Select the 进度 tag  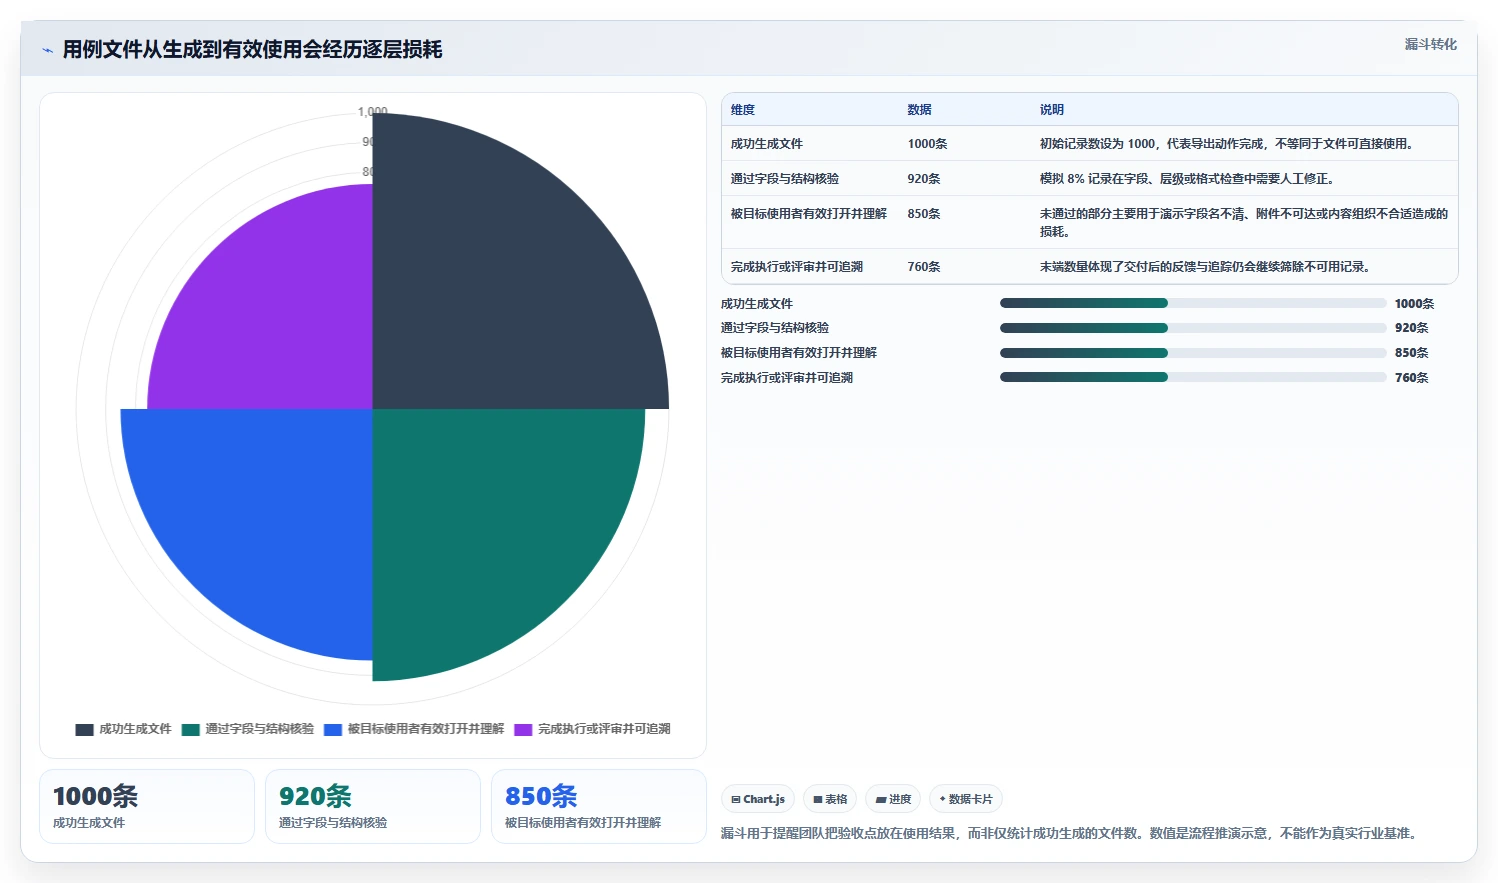click(893, 799)
